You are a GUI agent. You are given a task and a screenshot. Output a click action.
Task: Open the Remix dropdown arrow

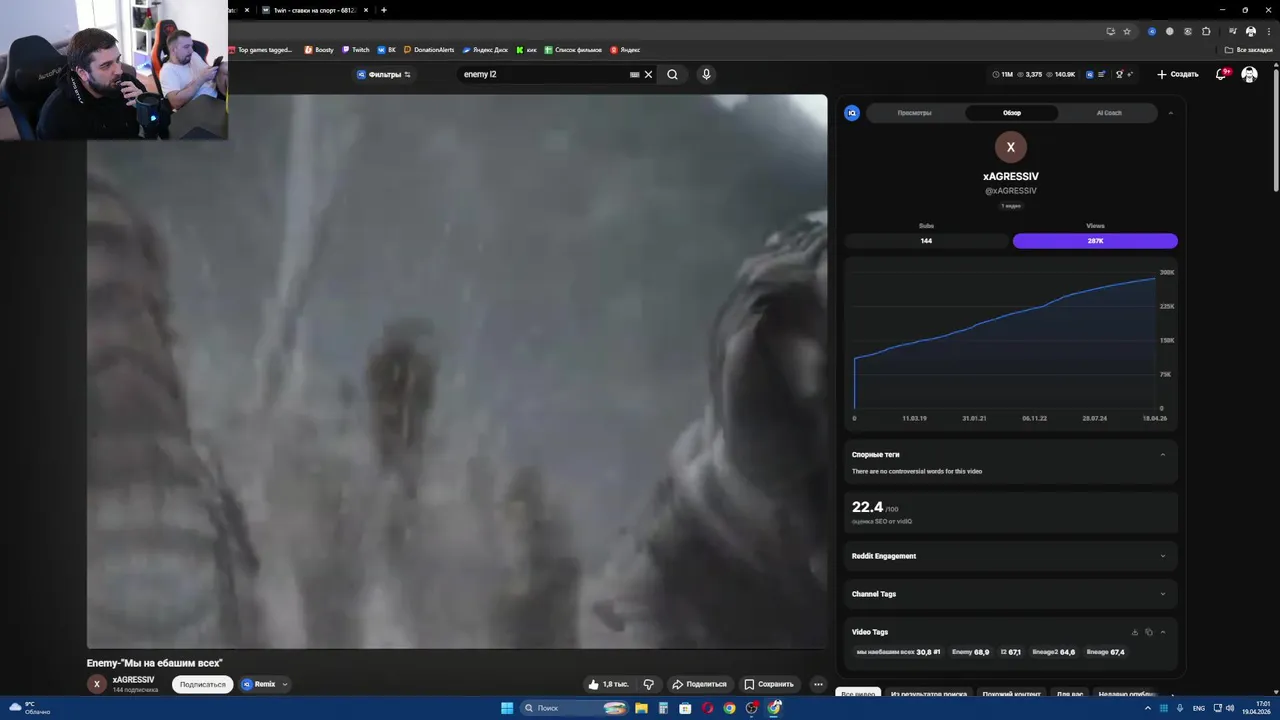(285, 684)
